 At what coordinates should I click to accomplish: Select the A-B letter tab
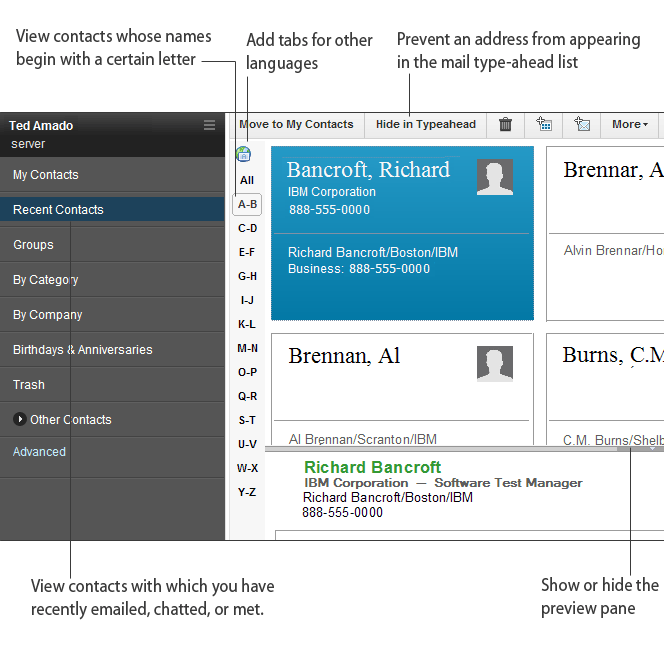point(247,204)
